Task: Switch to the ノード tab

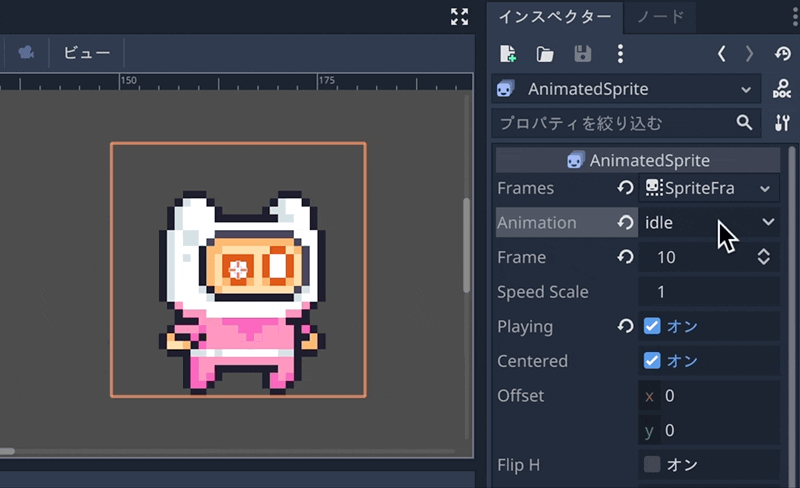Action: pos(660,16)
